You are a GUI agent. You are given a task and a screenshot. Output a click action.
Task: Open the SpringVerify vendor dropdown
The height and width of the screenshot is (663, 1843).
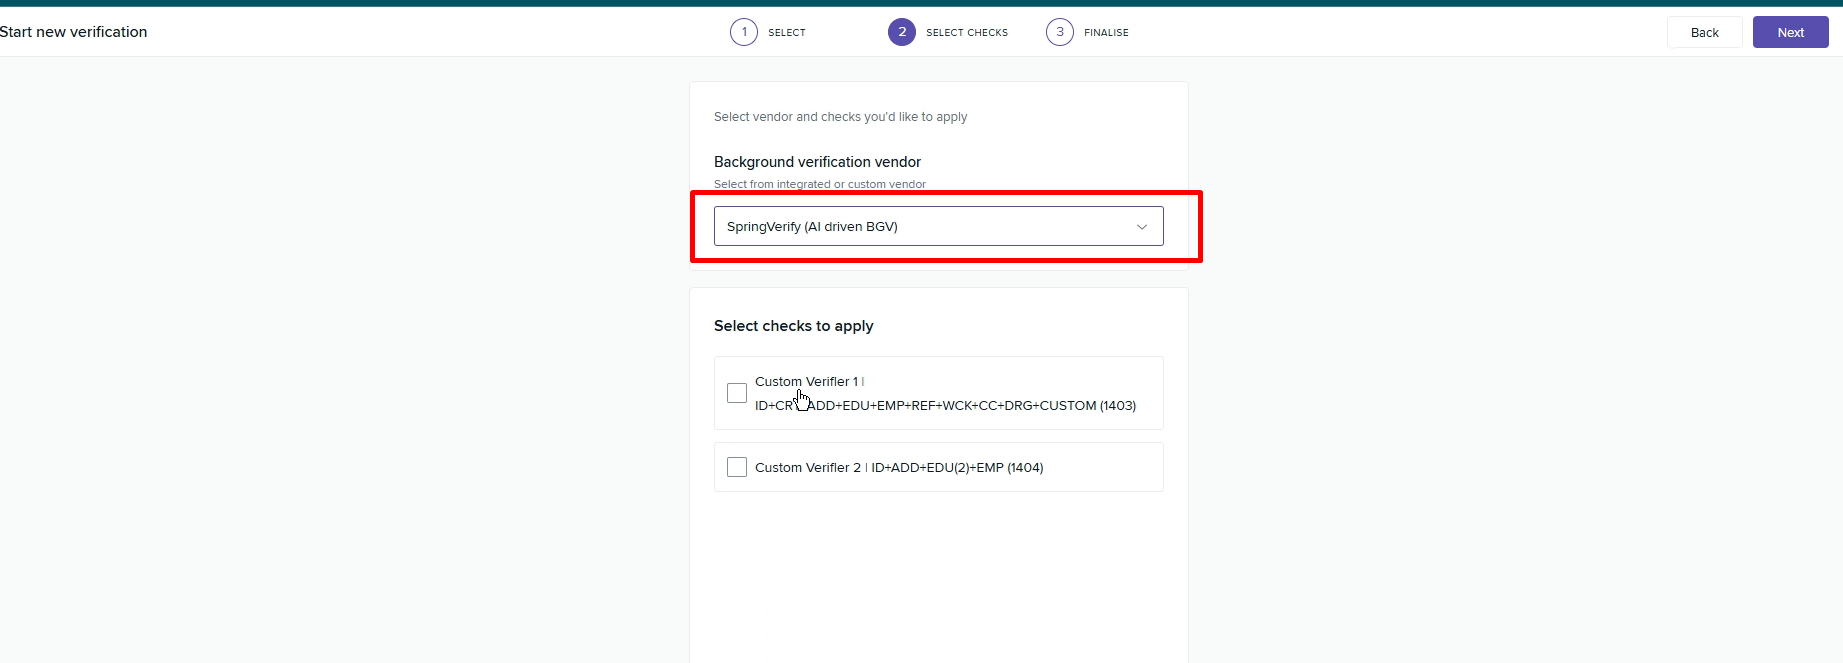938,226
